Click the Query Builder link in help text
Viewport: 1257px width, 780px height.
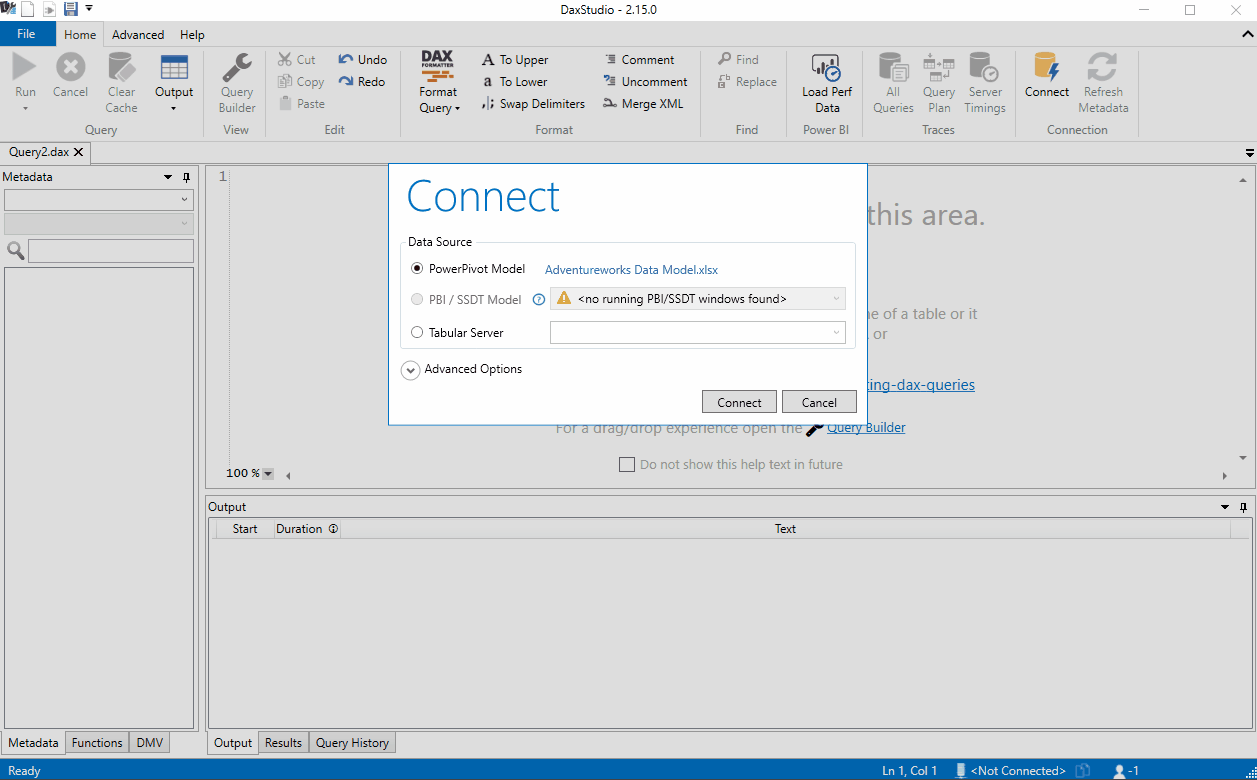[x=866, y=428]
